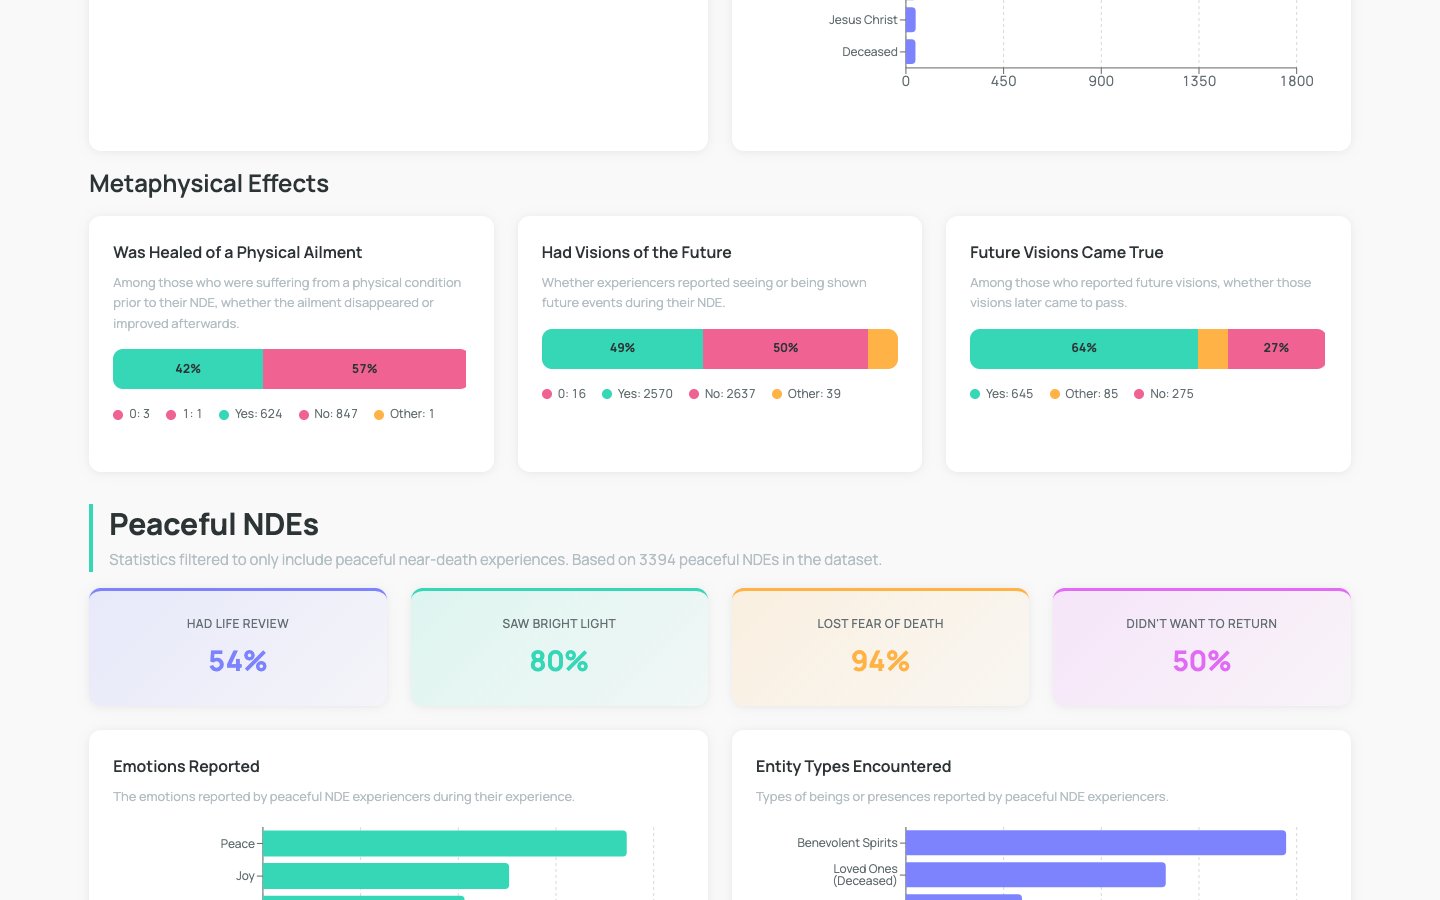Click the Peace bar in Emotions Reported chart
The height and width of the screenshot is (900, 1440).
(x=444, y=844)
